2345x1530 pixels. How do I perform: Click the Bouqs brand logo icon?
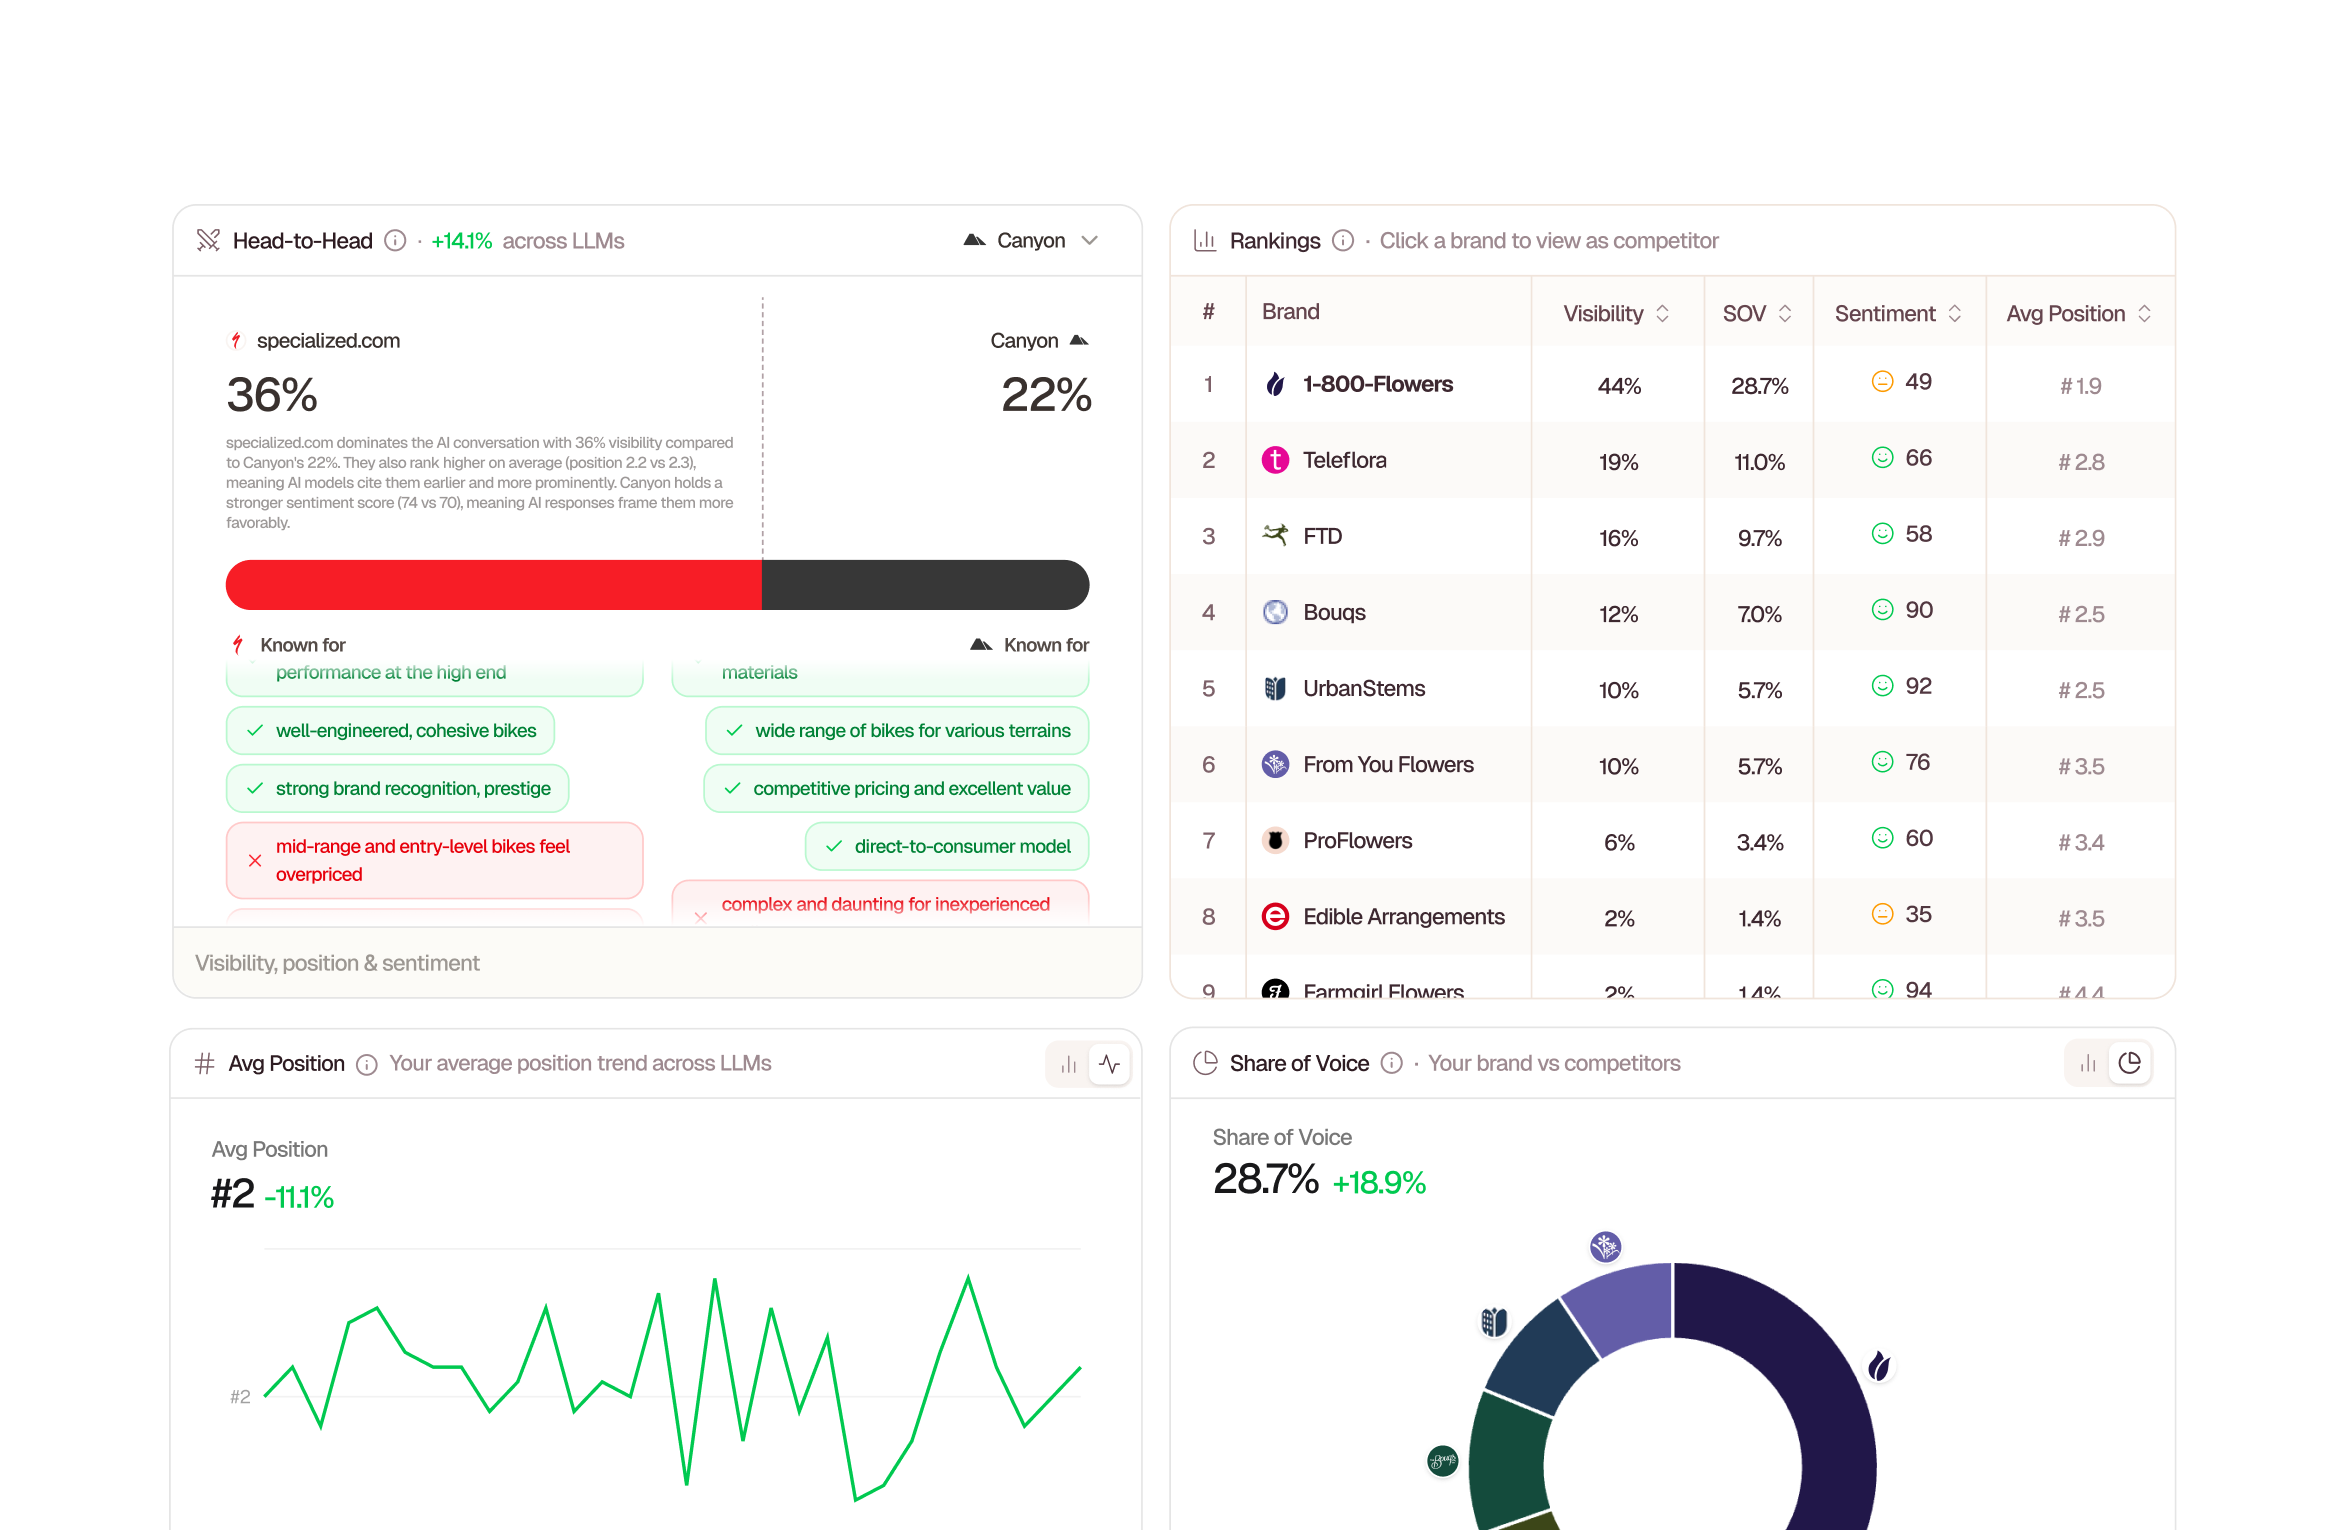[x=1275, y=612]
